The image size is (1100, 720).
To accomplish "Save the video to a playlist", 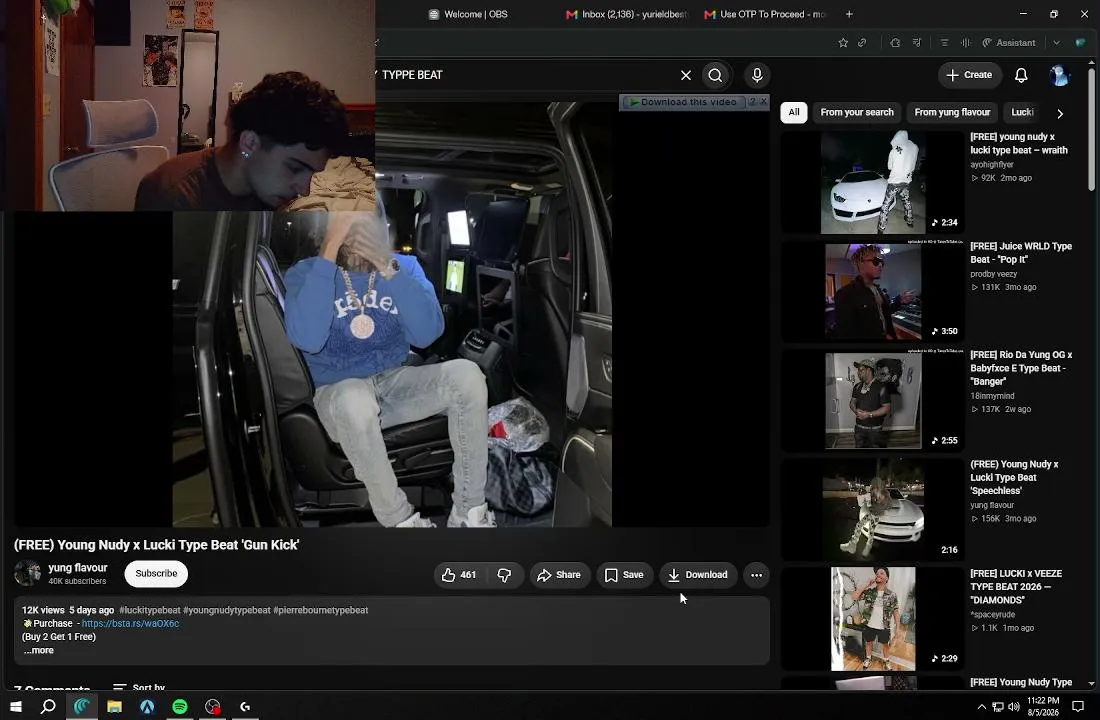I will click(x=624, y=575).
